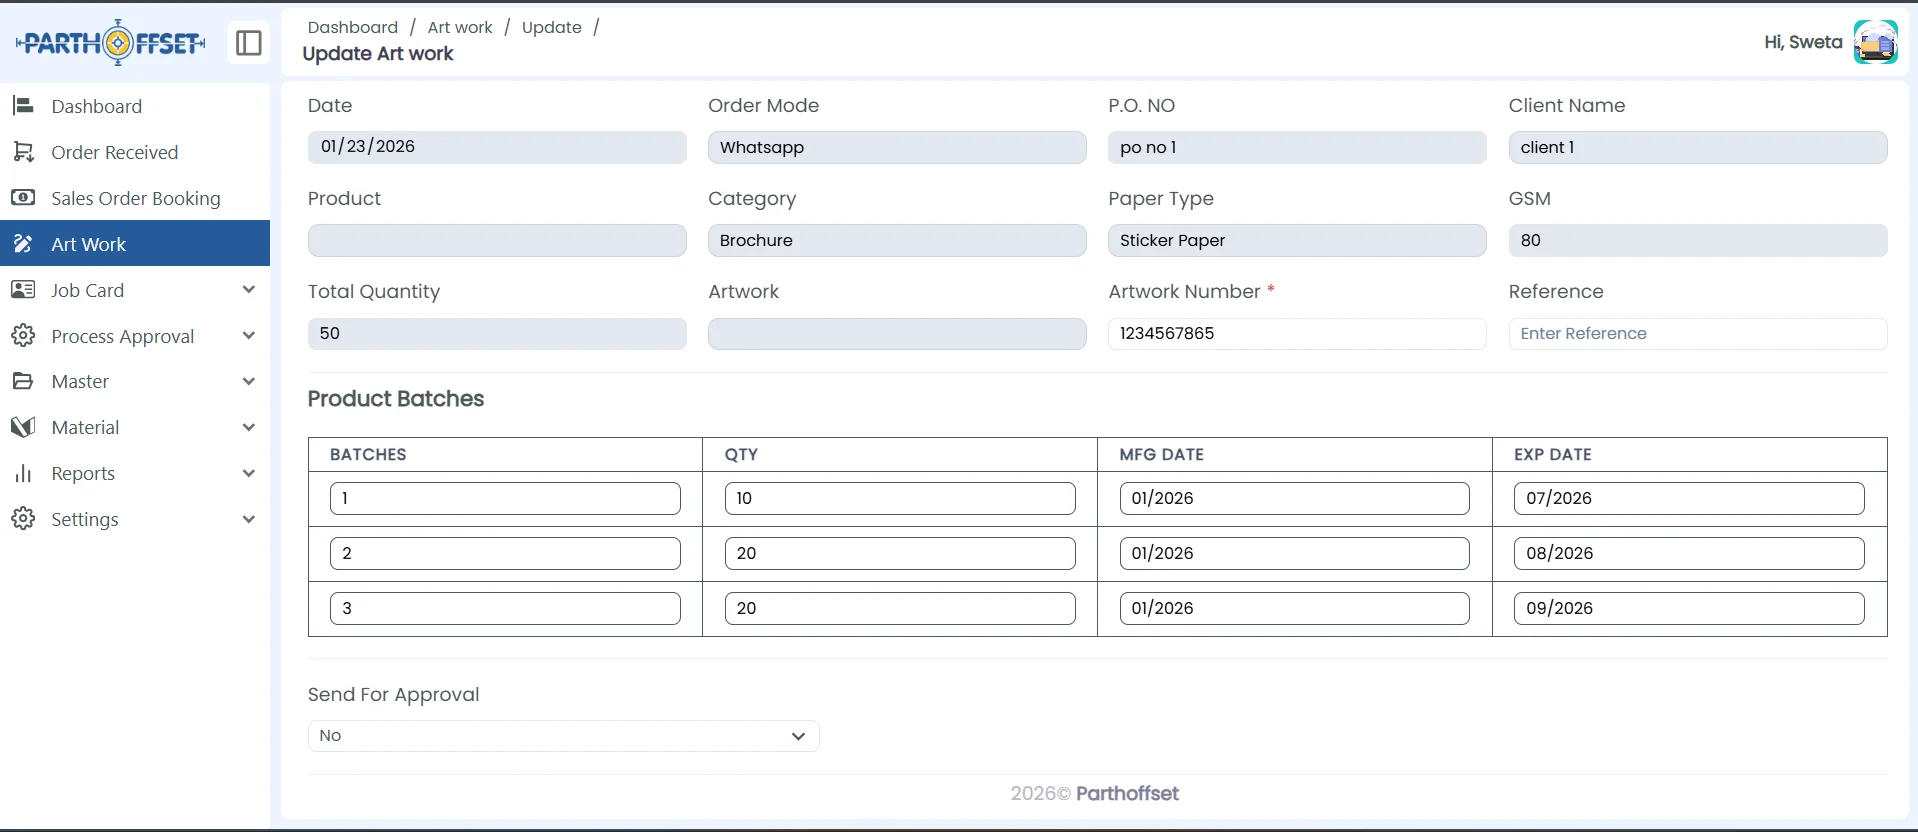Viewport: 1918px width, 832px height.
Task: Open the Art work breadcrumb link
Action: (460, 27)
